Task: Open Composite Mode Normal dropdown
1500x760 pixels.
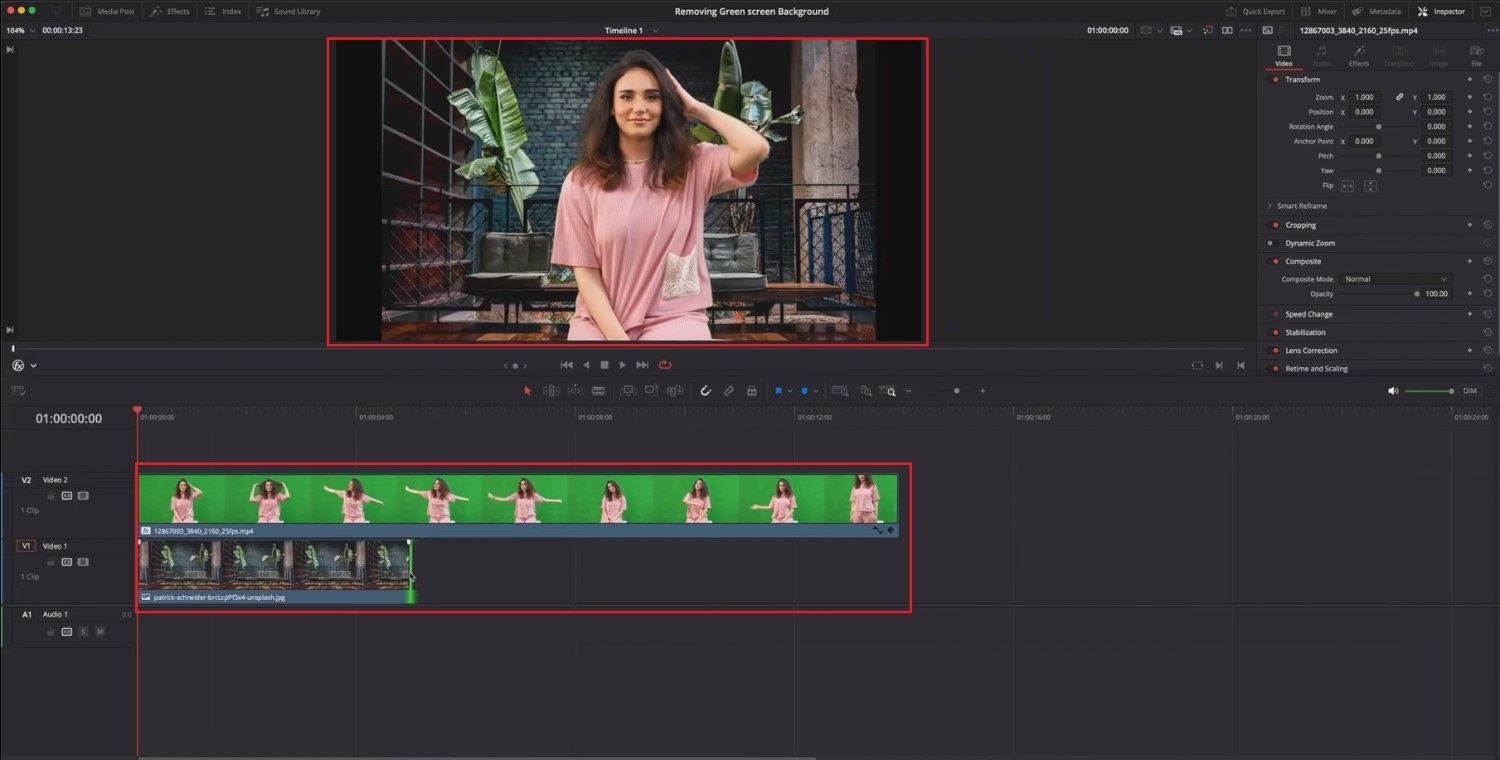Action: (1395, 279)
